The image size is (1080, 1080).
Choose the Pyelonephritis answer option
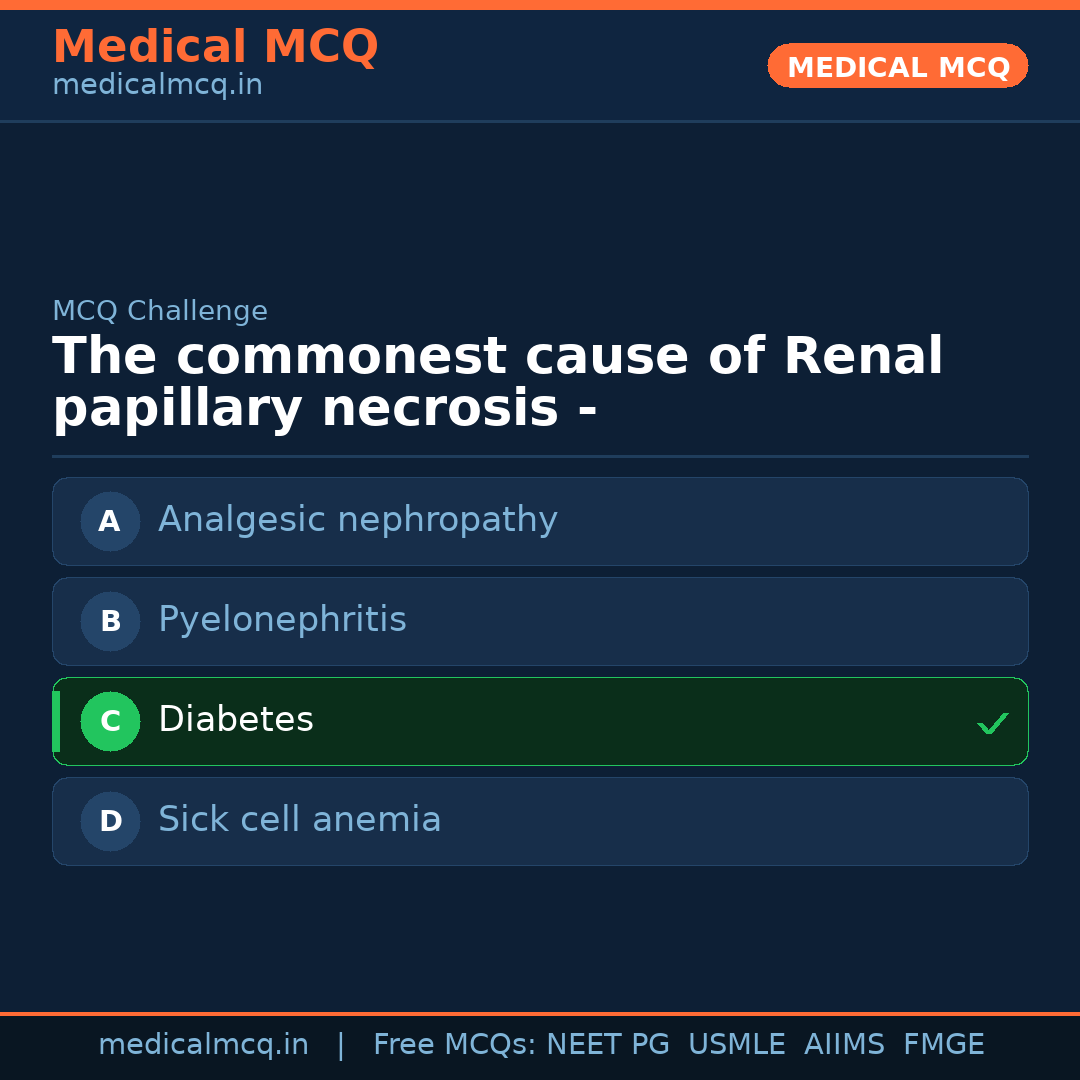[x=282, y=620]
